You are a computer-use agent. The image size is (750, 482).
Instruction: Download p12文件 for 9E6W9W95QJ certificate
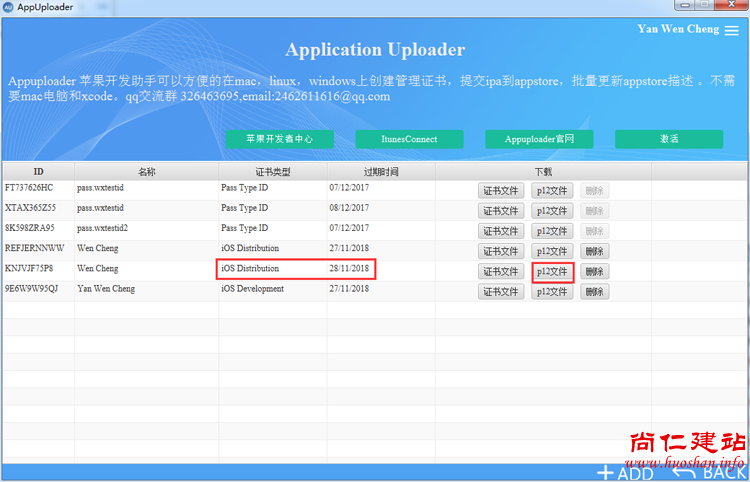pos(552,292)
